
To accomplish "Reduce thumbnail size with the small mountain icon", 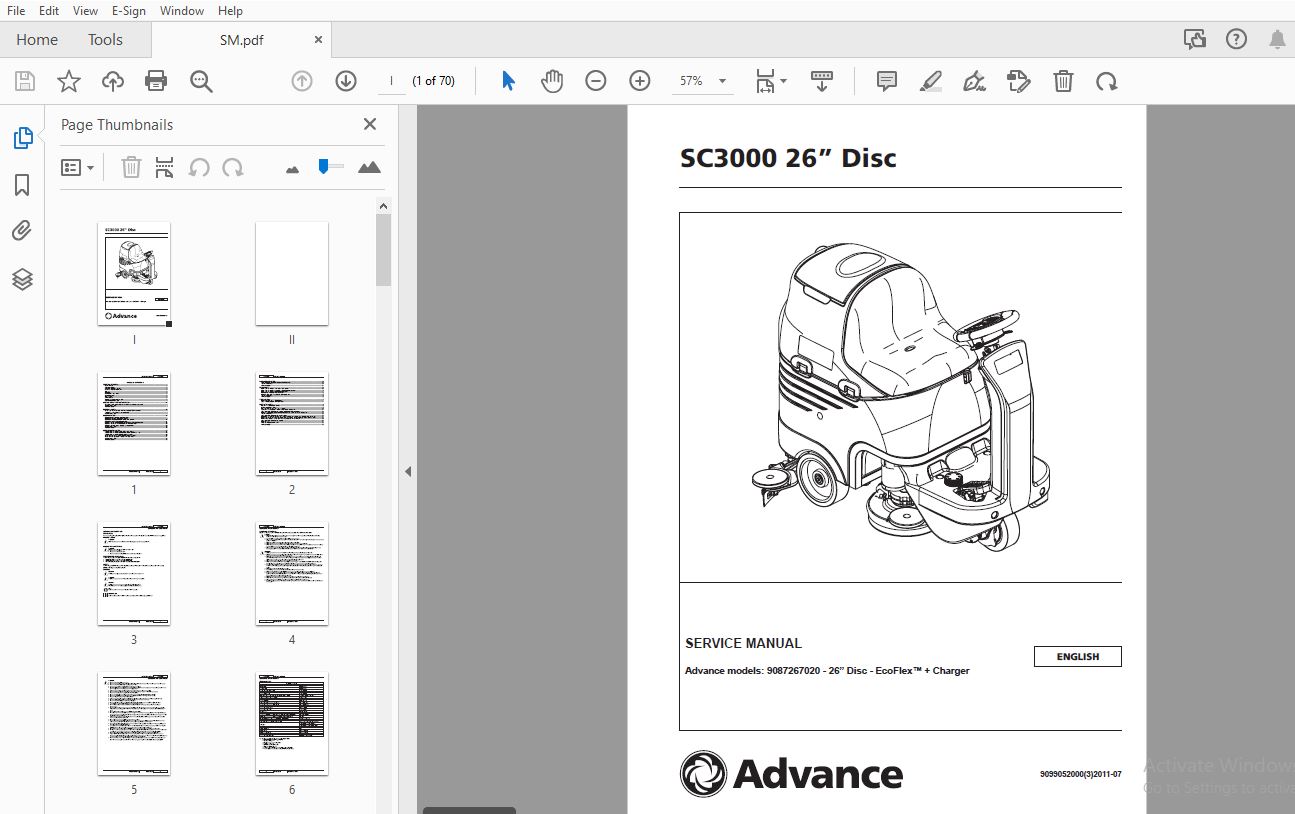I will (x=292, y=169).
